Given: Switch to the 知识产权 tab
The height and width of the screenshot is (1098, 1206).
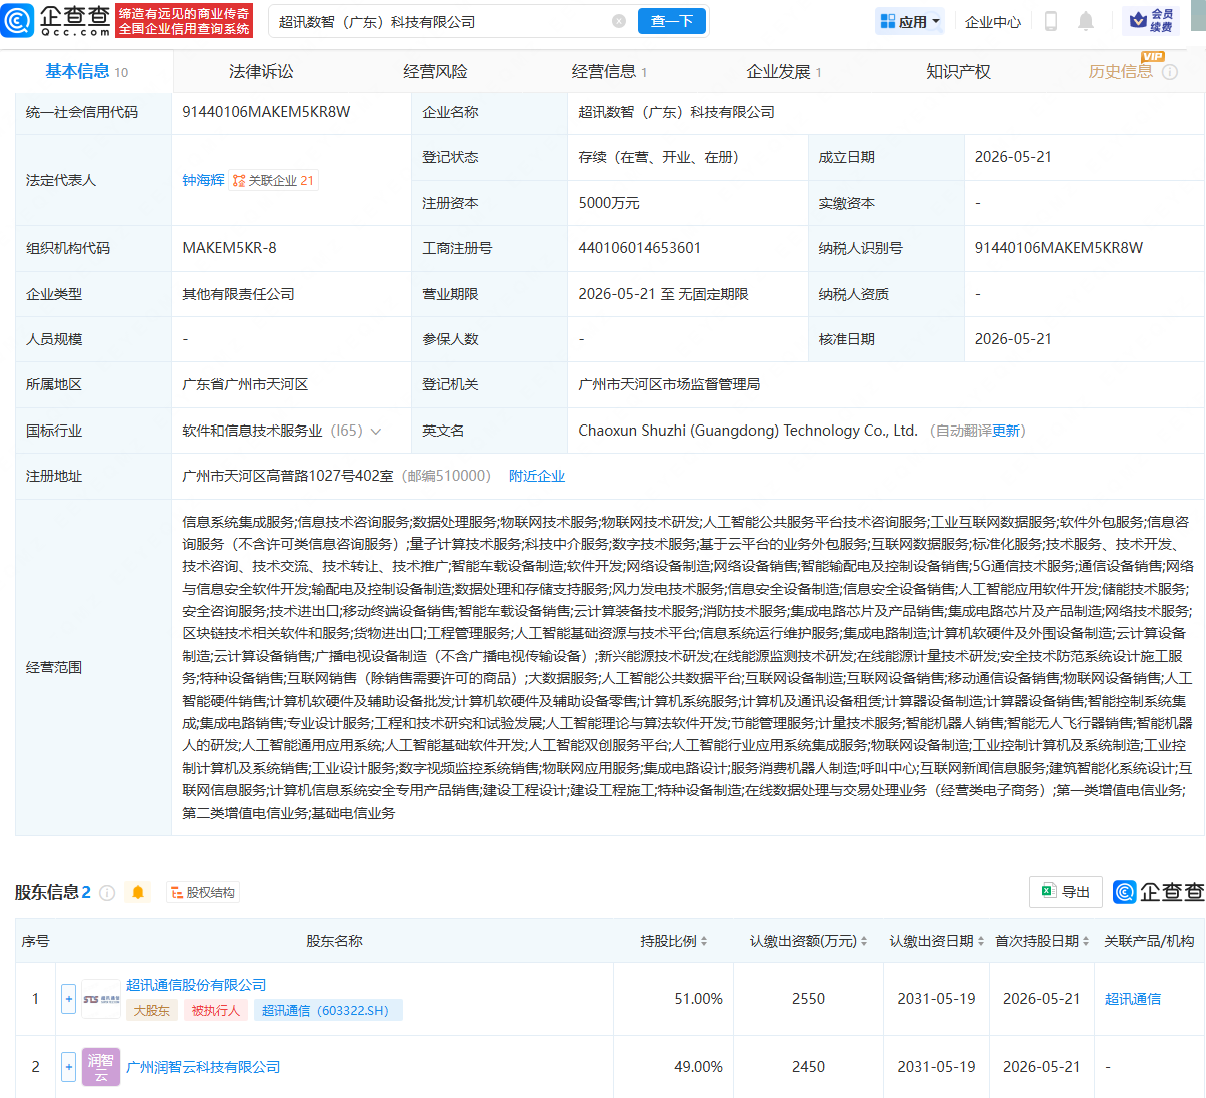Looking at the screenshot, I should (958, 72).
